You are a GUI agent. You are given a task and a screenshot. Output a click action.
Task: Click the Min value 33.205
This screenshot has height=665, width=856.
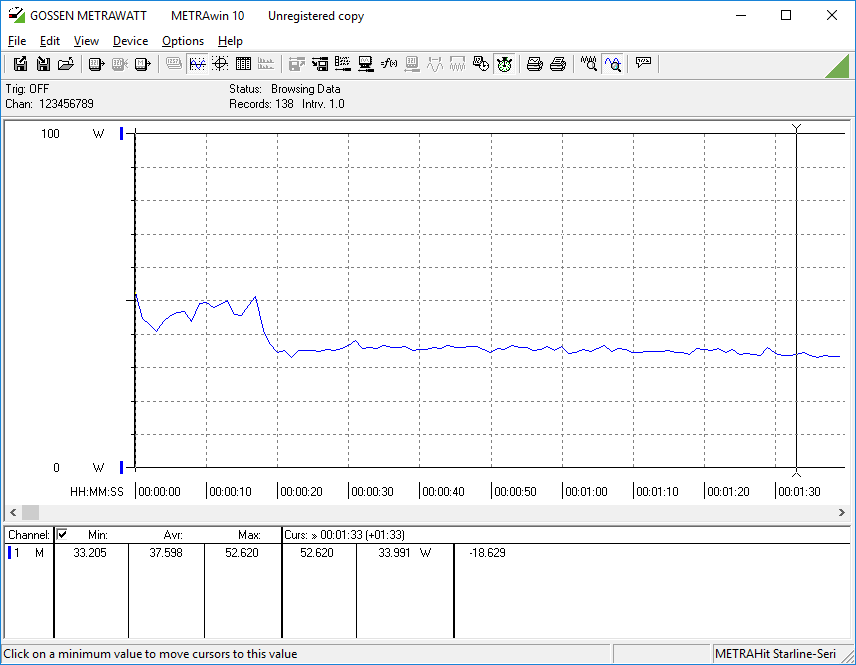91,553
